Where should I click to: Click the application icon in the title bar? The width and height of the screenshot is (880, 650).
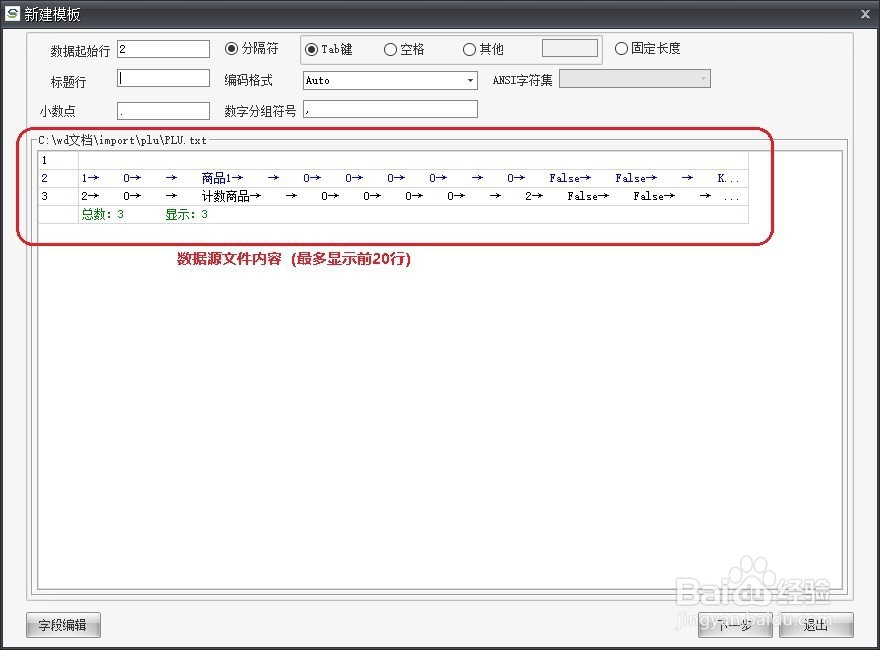tap(14, 14)
